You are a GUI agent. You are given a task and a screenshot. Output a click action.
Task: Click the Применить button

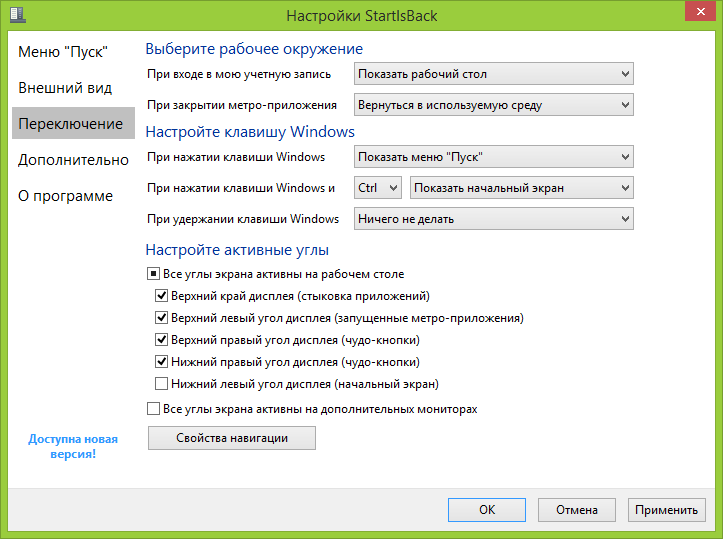(x=666, y=509)
